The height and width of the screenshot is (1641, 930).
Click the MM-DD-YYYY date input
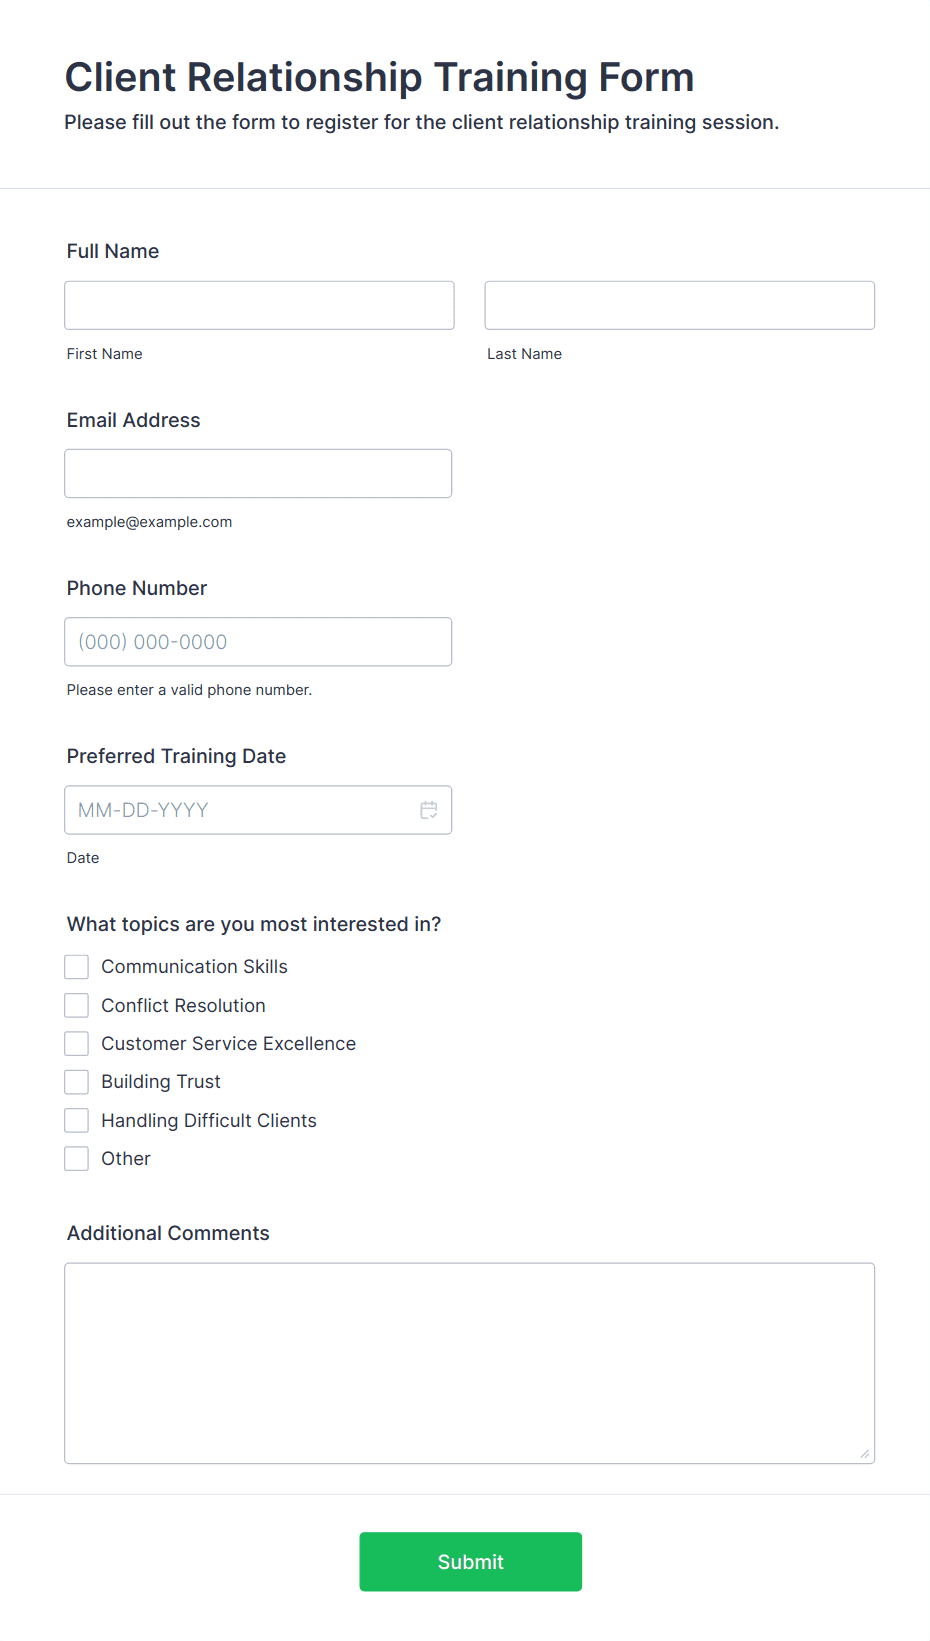pyautogui.click(x=240, y=810)
